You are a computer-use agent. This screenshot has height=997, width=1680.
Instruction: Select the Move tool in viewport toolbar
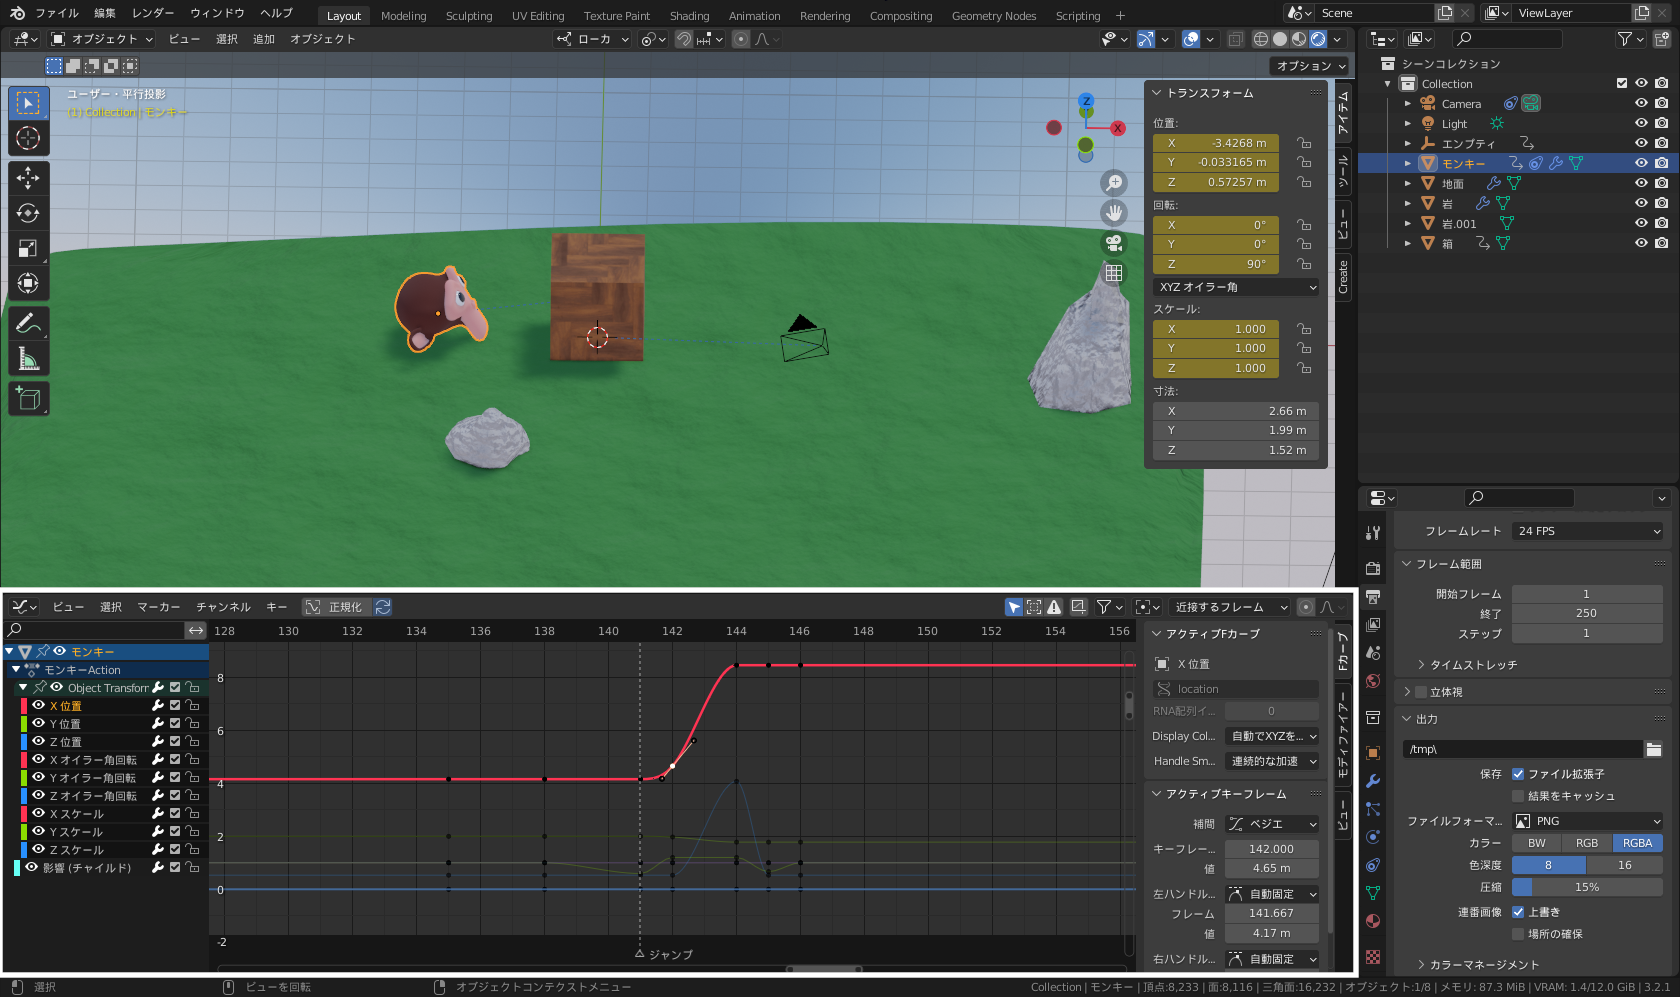point(28,178)
